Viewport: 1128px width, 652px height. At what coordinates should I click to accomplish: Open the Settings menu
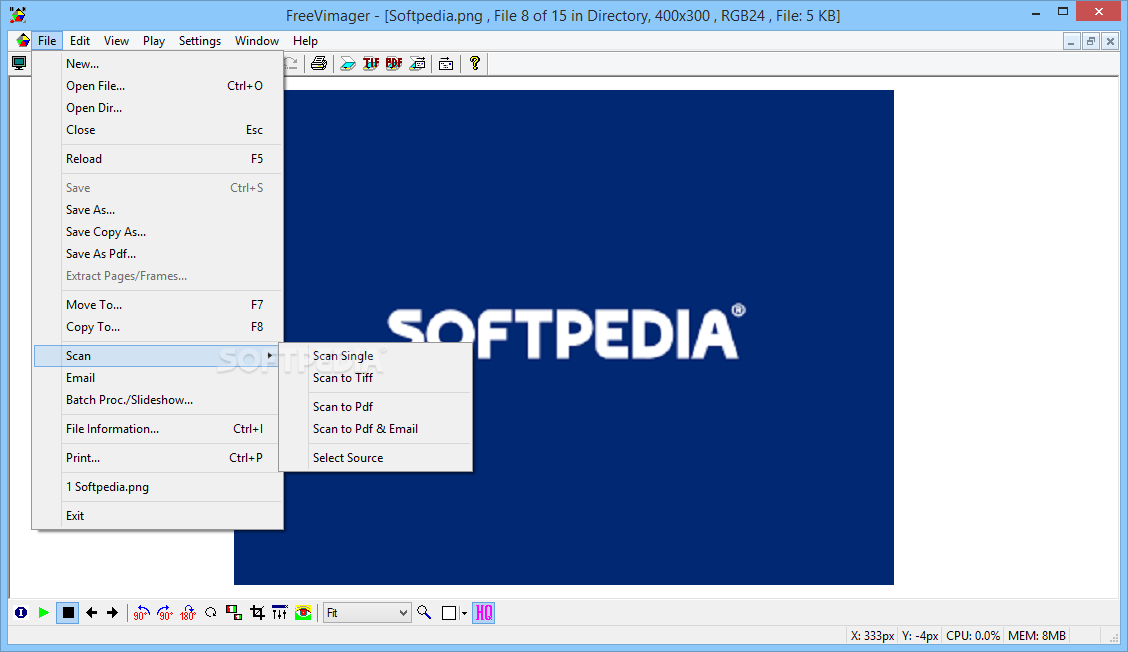(x=200, y=41)
